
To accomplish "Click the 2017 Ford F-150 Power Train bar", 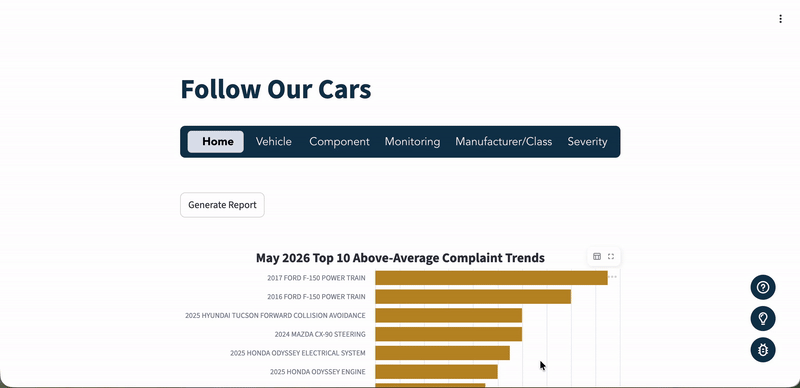I will click(x=491, y=278).
